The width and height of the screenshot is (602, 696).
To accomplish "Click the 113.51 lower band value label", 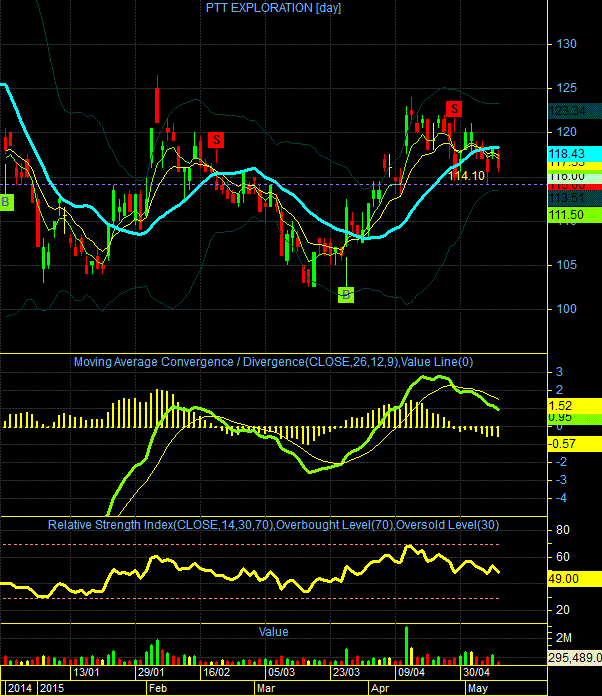I will (575, 198).
